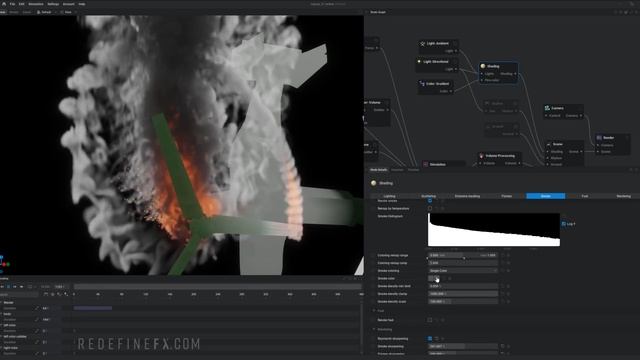640x360 pixels.
Task: Click the application logo in the top-left corner
Action: 4,4
